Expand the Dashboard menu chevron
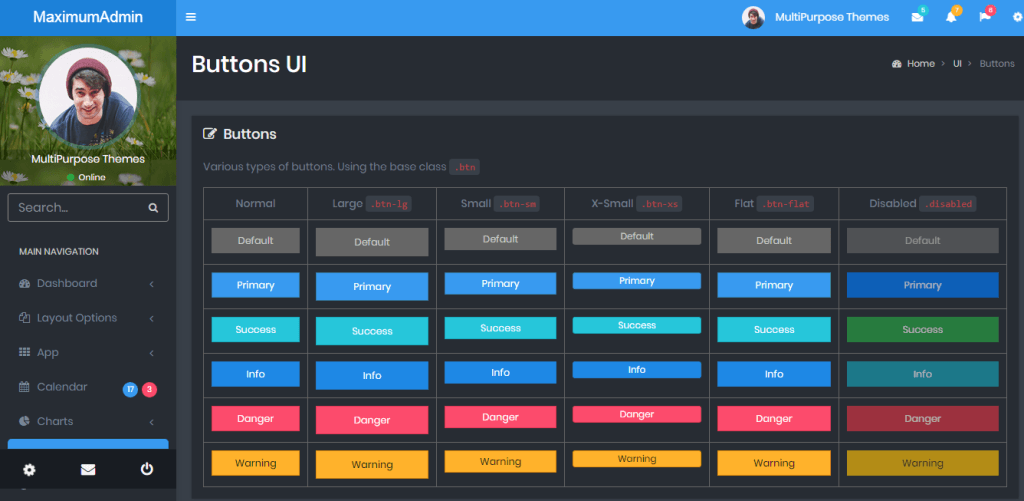 [x=152, y=283]
